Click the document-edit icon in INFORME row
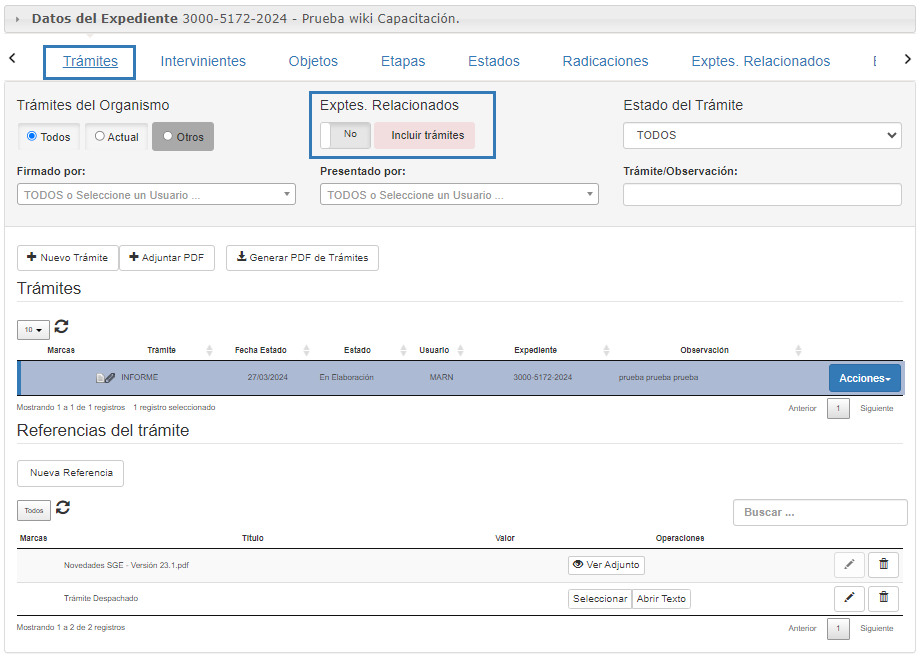This screenshot has width=921, height=660. (x=105, y=378)
